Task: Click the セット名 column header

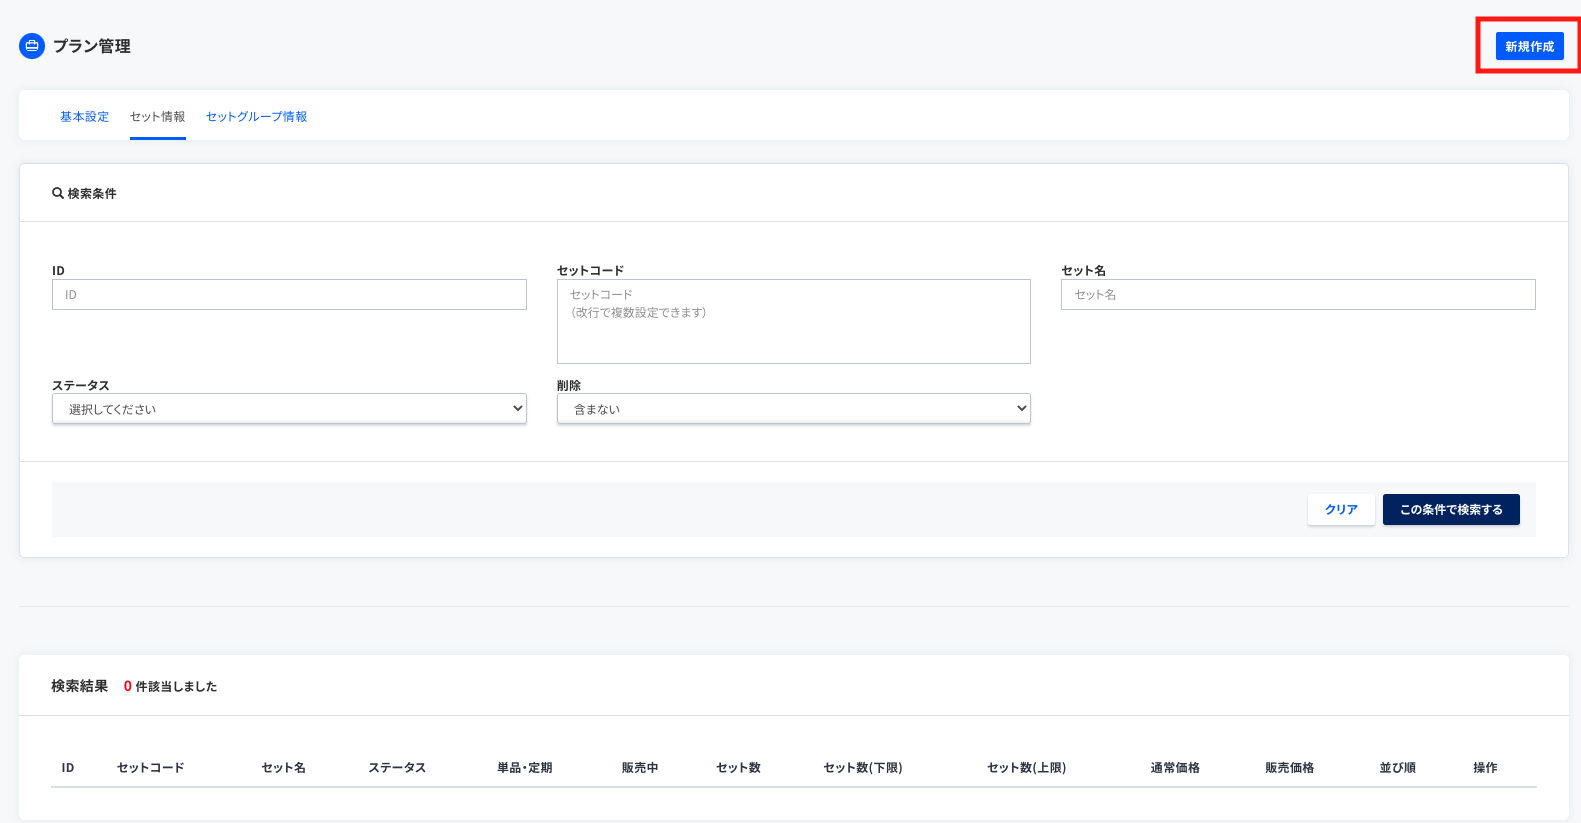Action: point(284,768)
